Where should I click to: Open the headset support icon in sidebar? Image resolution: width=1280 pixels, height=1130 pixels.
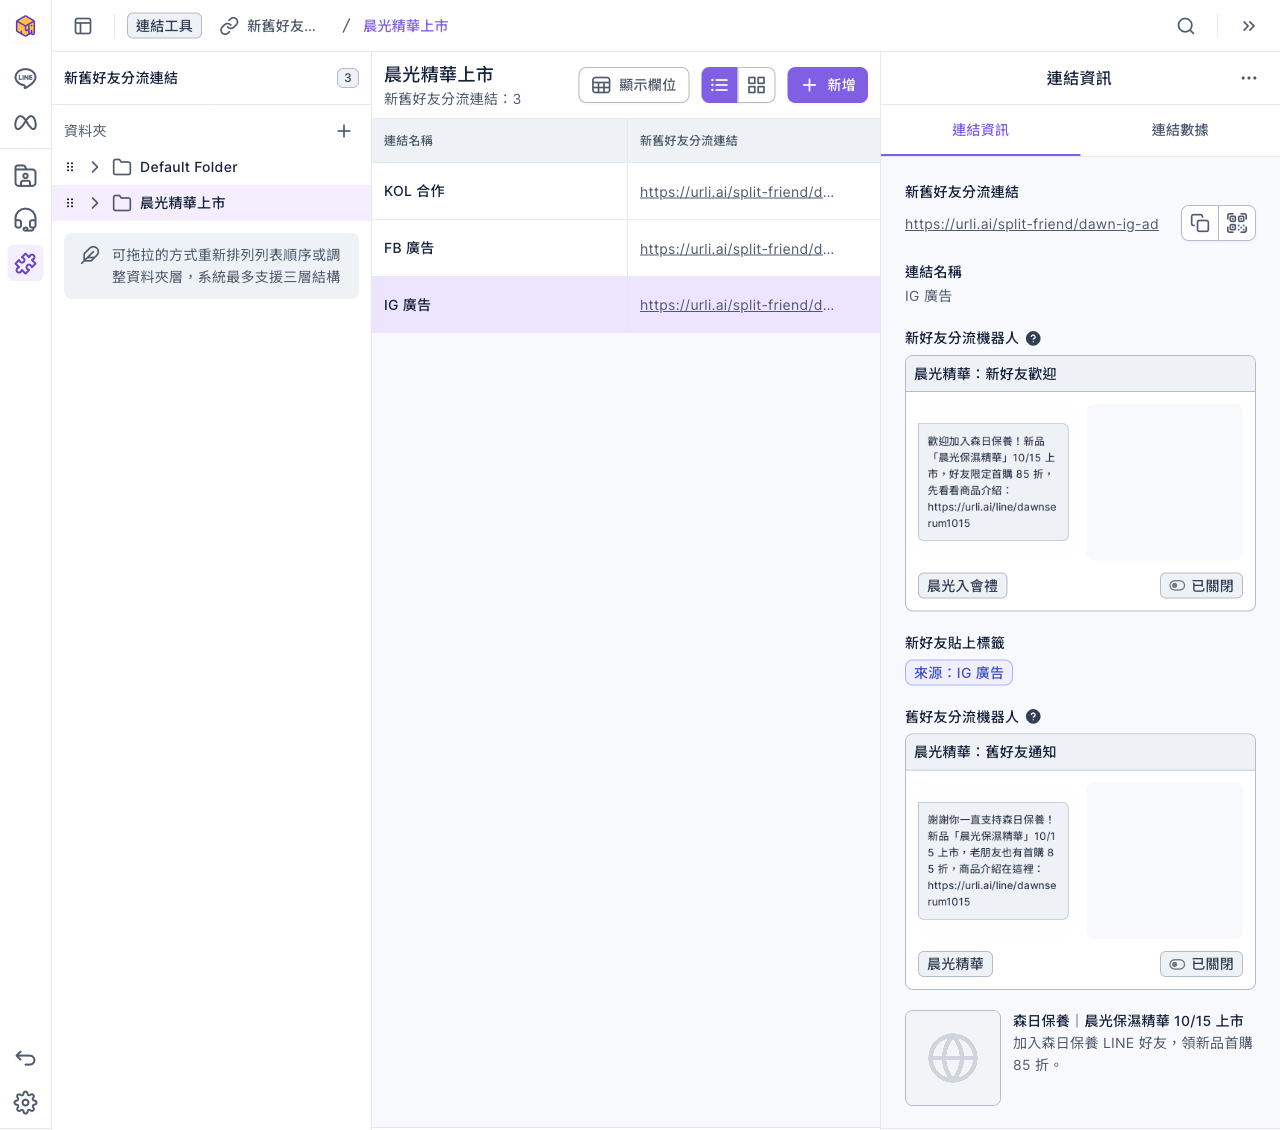[x=26, y=220]
